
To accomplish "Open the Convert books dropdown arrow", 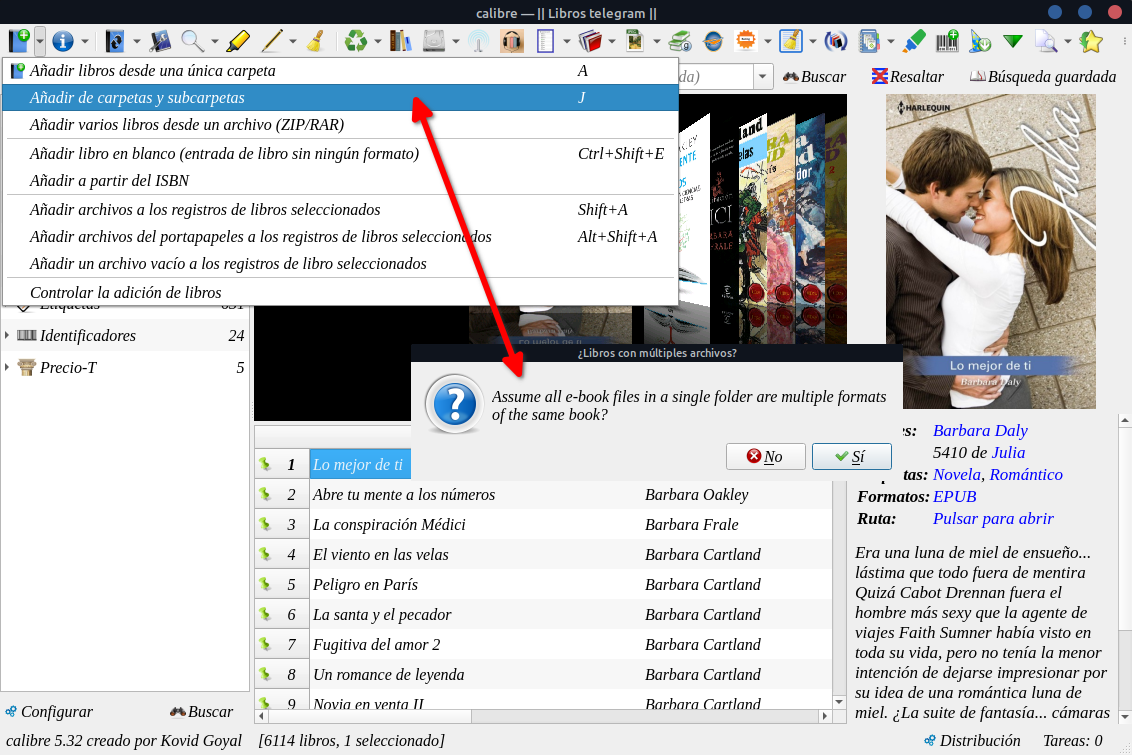I will 136,41.
